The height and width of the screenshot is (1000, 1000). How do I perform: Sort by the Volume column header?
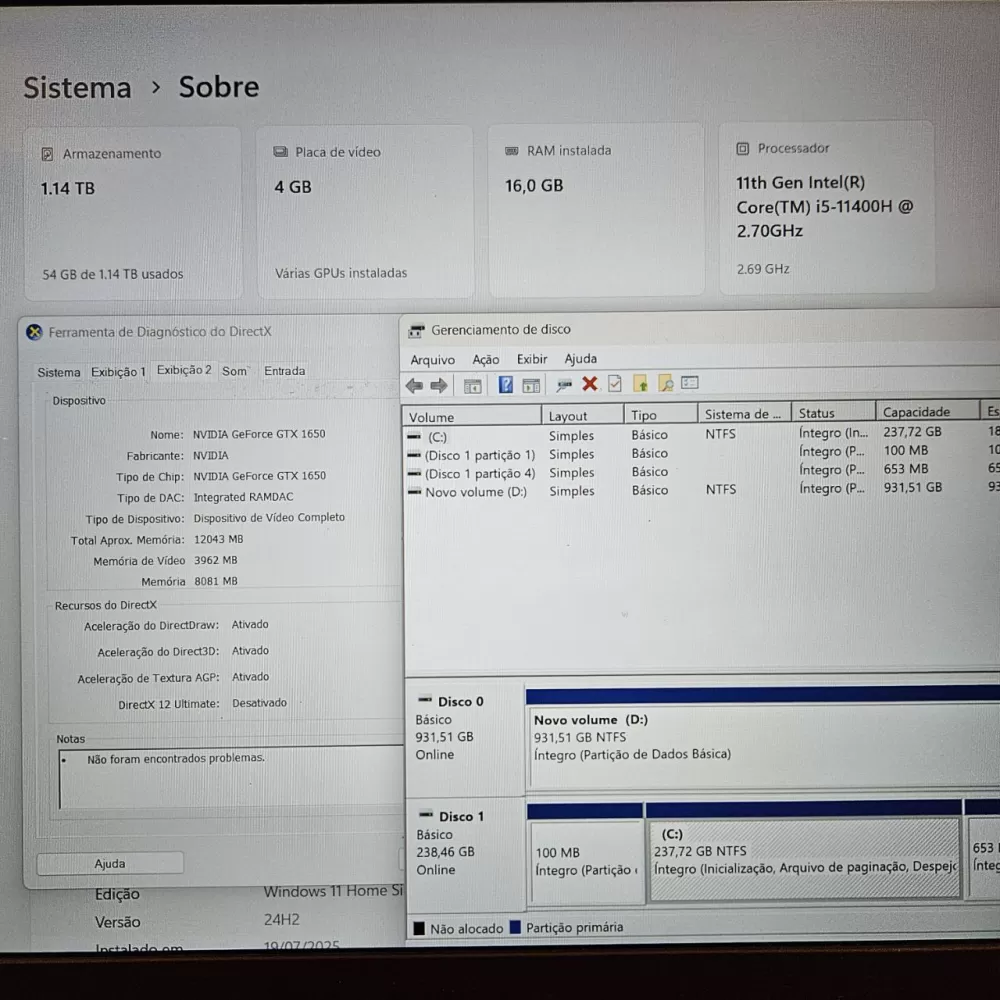pos(471,417)
